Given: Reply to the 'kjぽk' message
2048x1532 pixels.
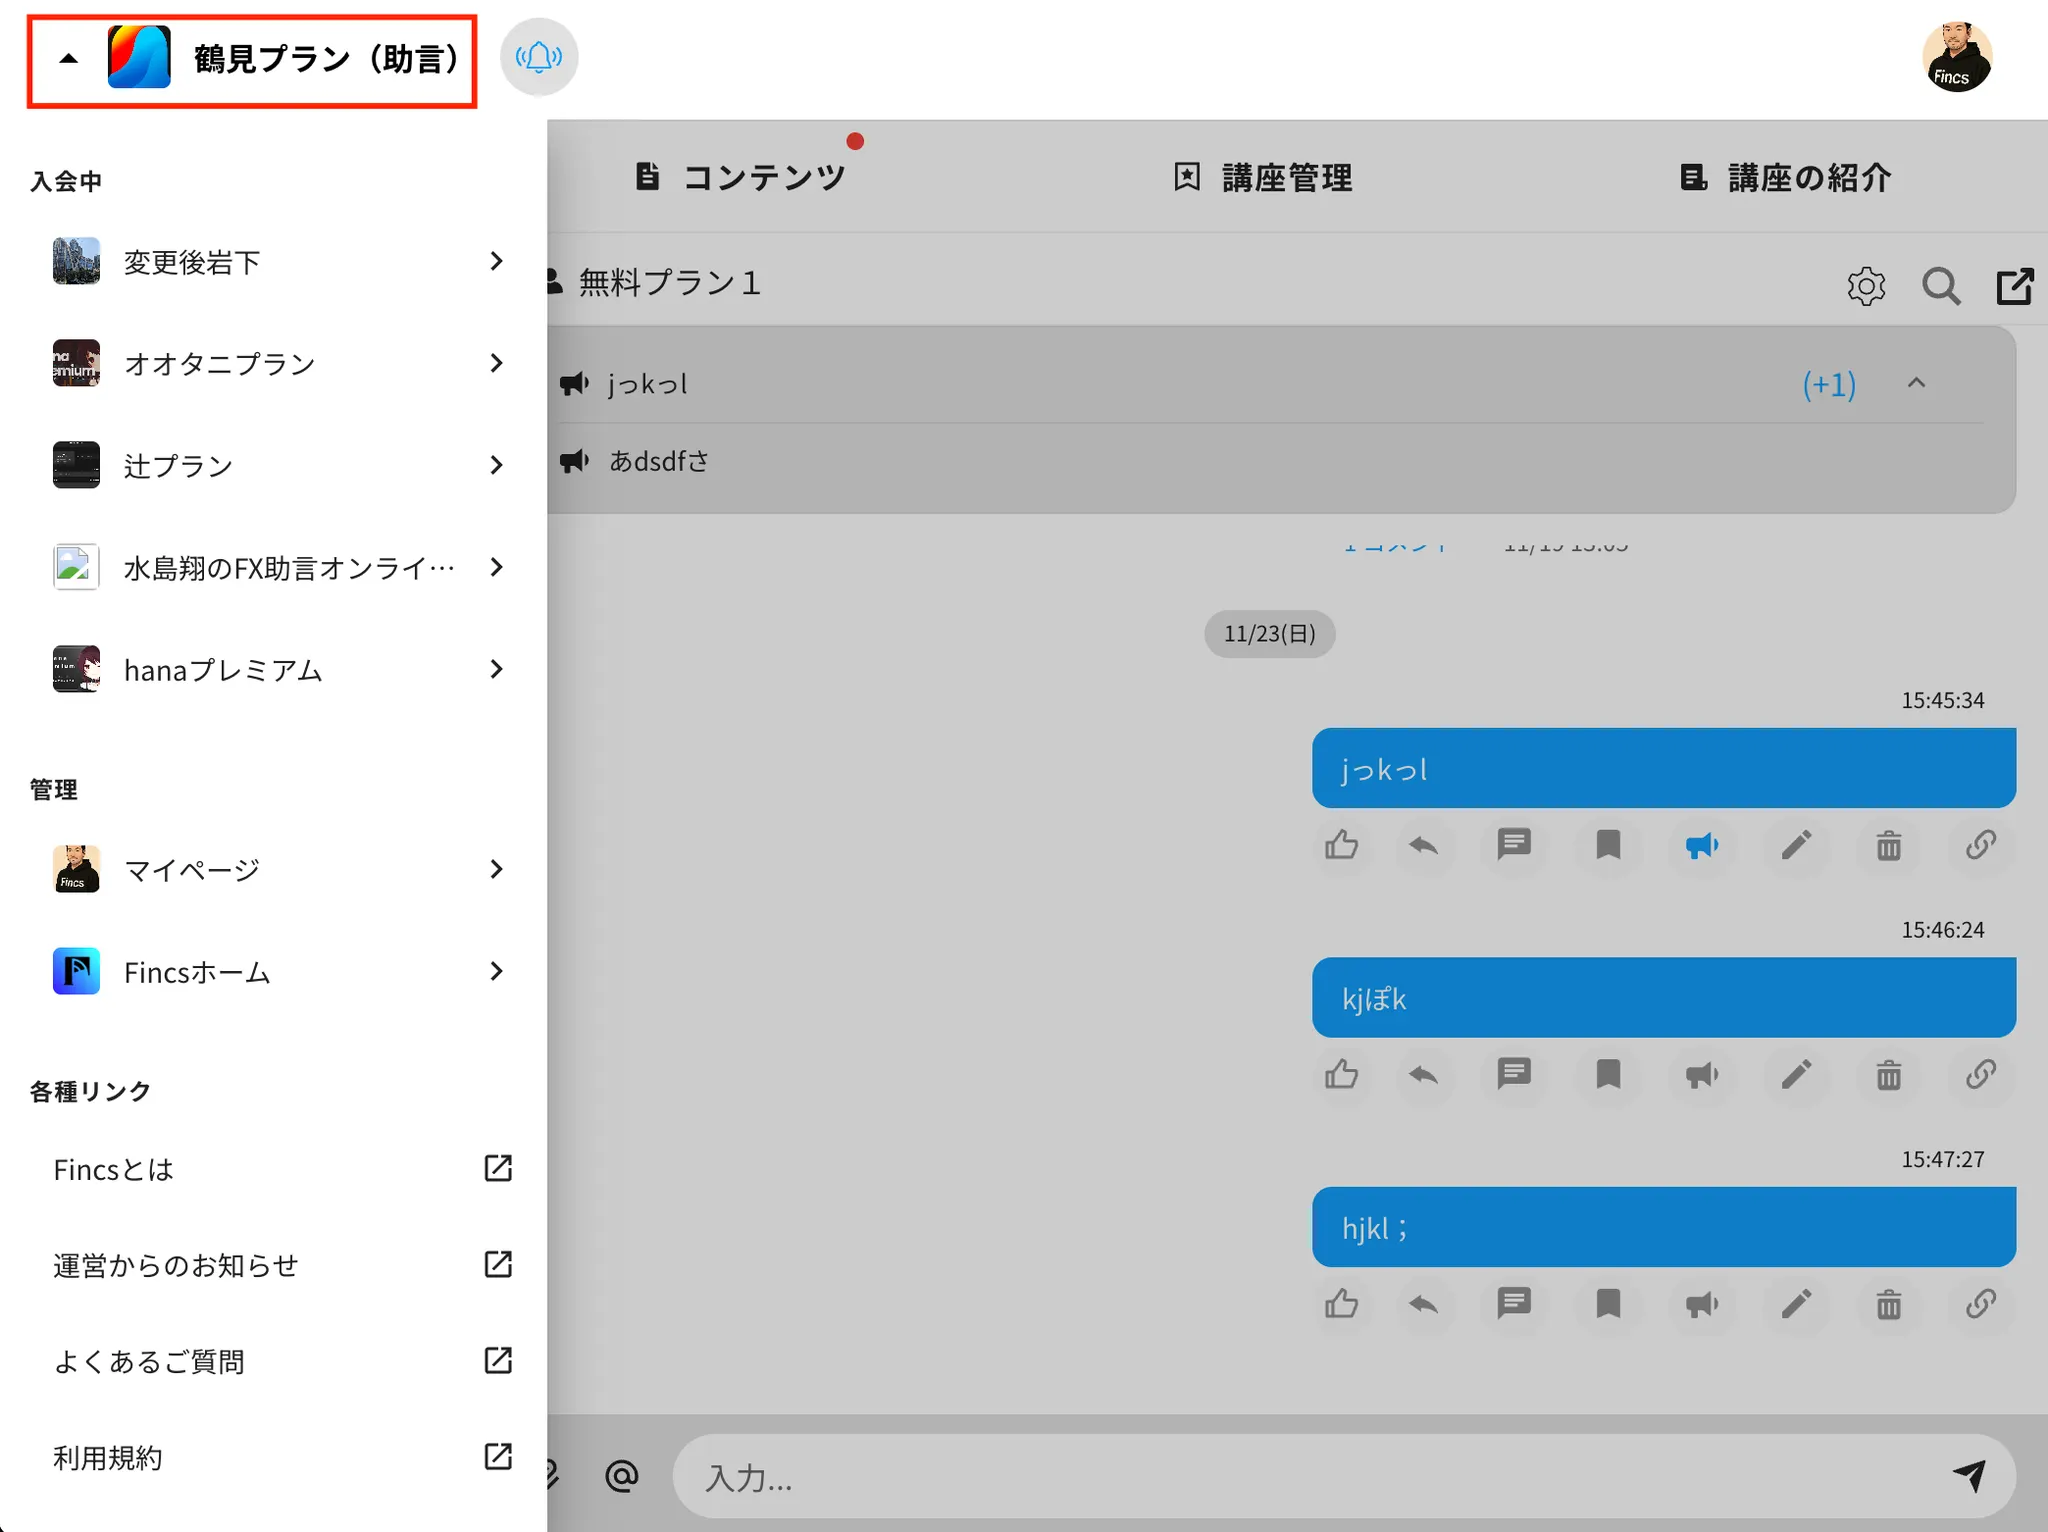Looking at the screenshot, I should pos(1423,1075).
